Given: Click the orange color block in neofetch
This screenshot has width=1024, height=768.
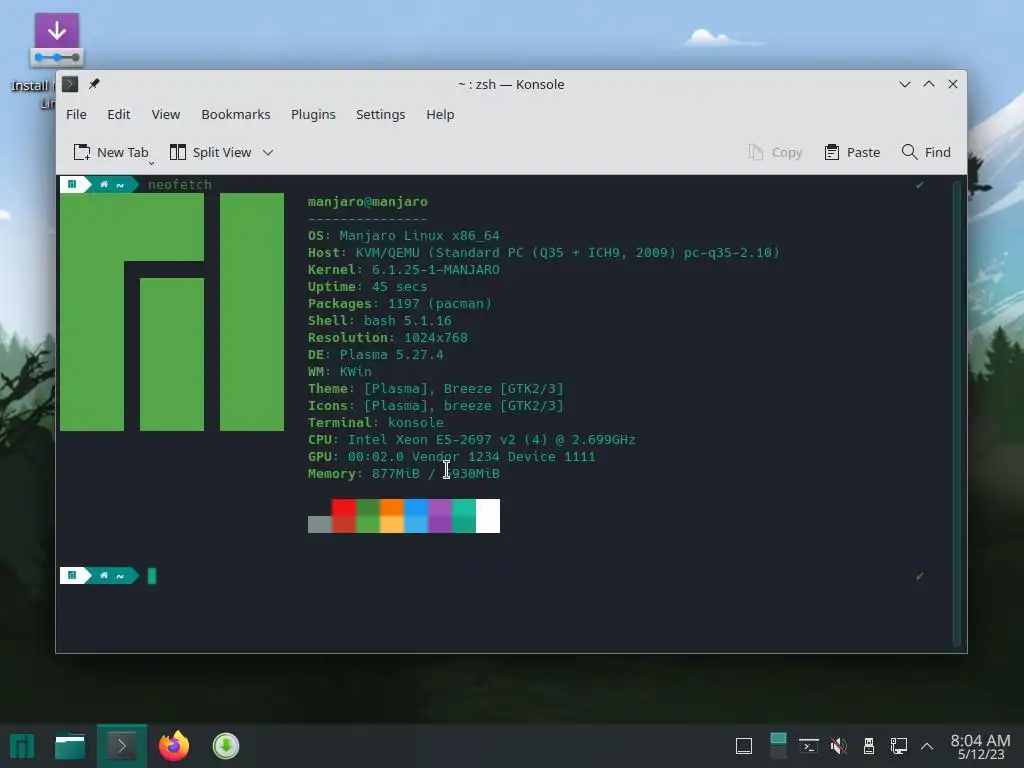Looking at the screenshot, I should coord(392,516).
